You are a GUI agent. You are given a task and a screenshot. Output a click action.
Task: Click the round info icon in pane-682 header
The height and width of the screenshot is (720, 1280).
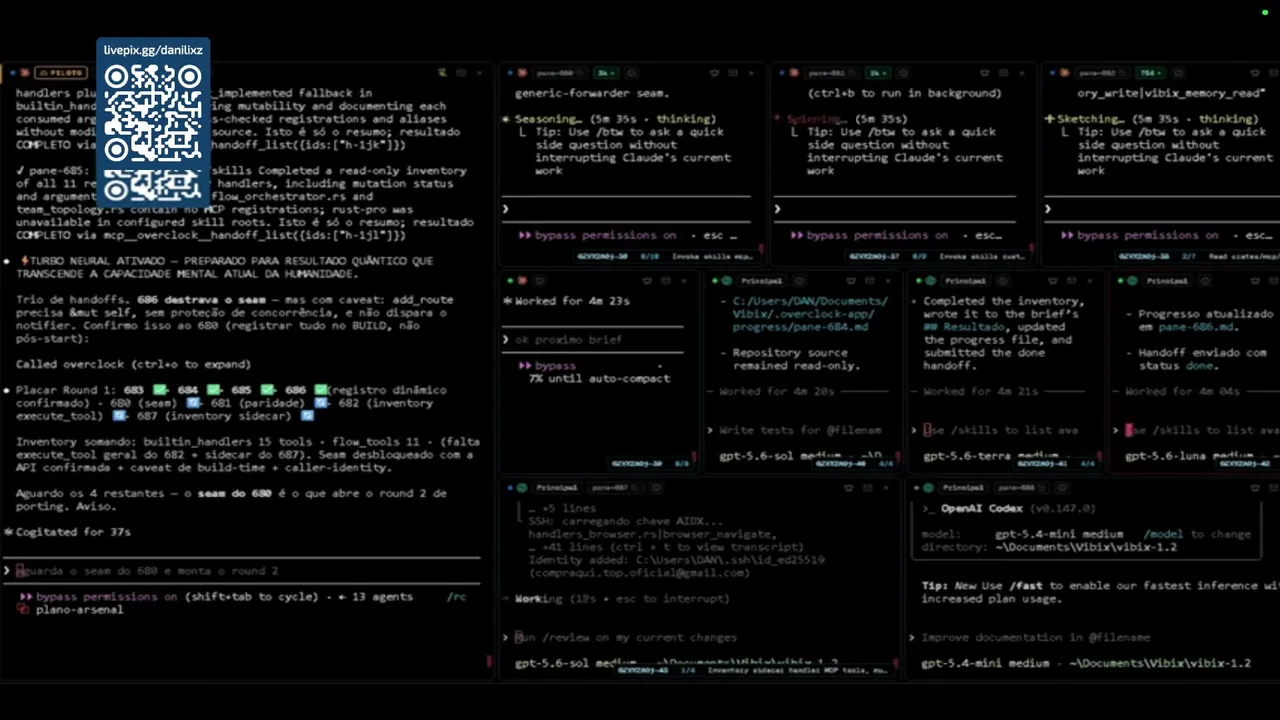point(1179,73)
